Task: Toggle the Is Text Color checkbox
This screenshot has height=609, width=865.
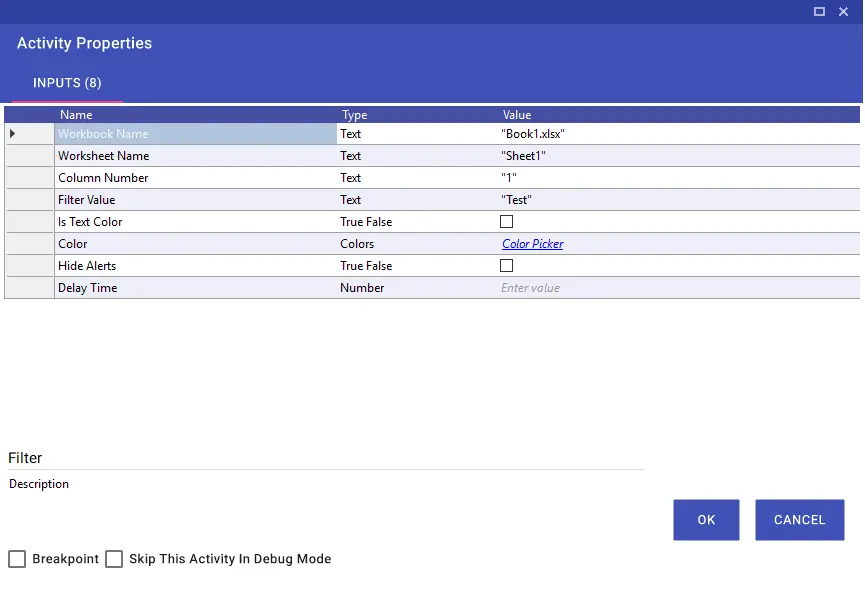Action: click(506, 222)
